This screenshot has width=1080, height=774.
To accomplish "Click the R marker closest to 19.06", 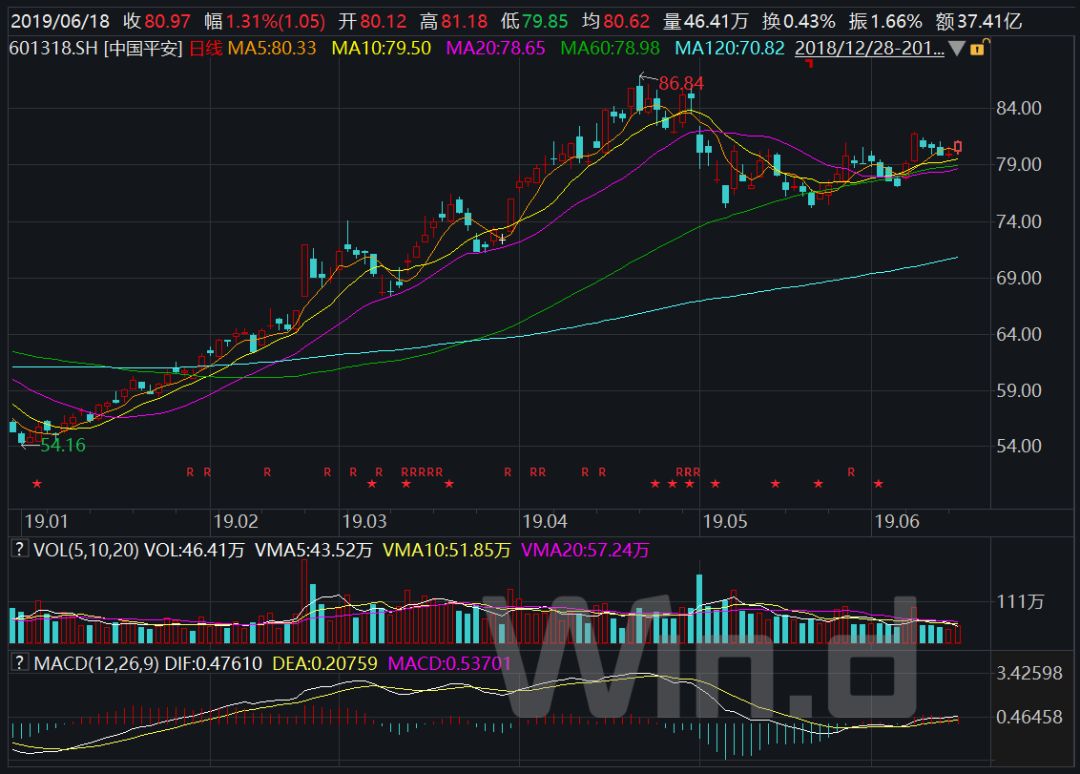I will pyautogui.click(x=851, y=472).
